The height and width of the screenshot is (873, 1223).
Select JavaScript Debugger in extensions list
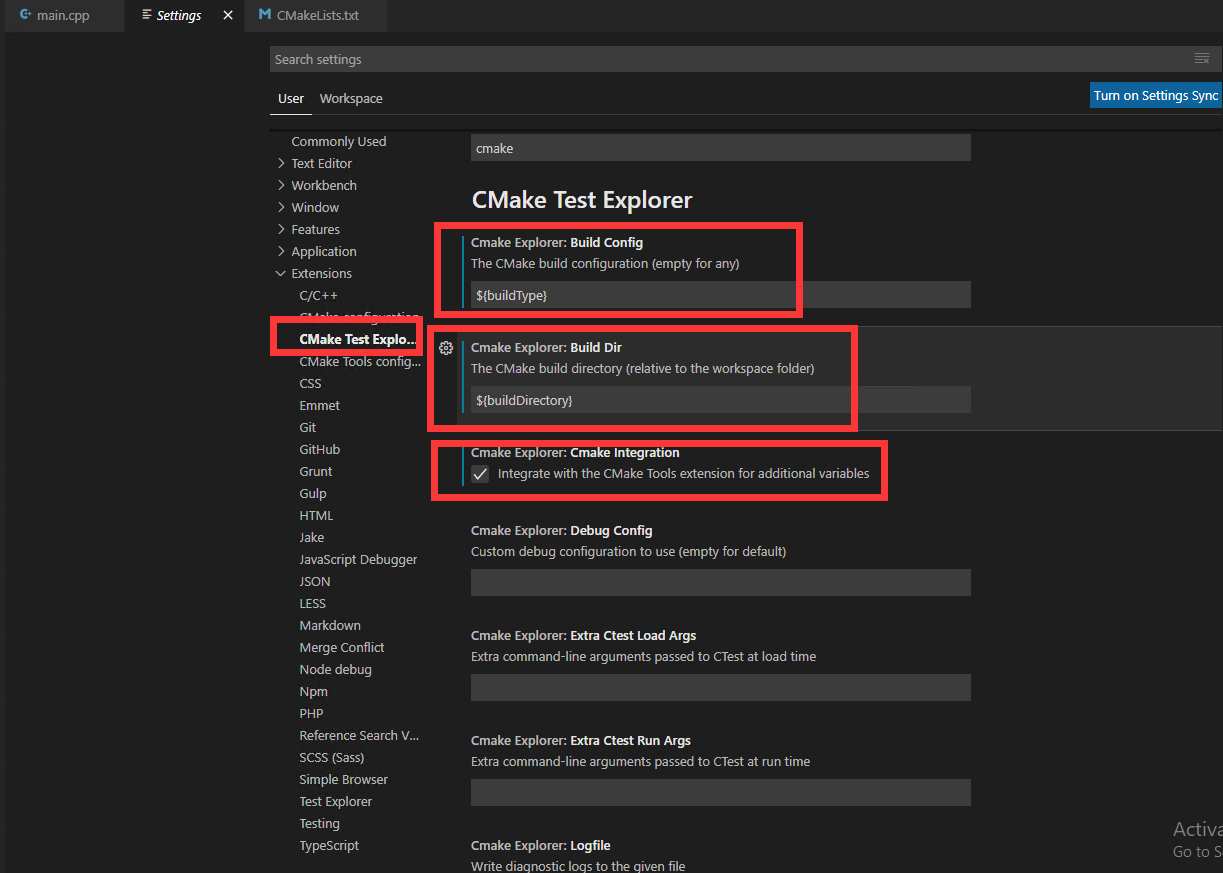[358, 560]
